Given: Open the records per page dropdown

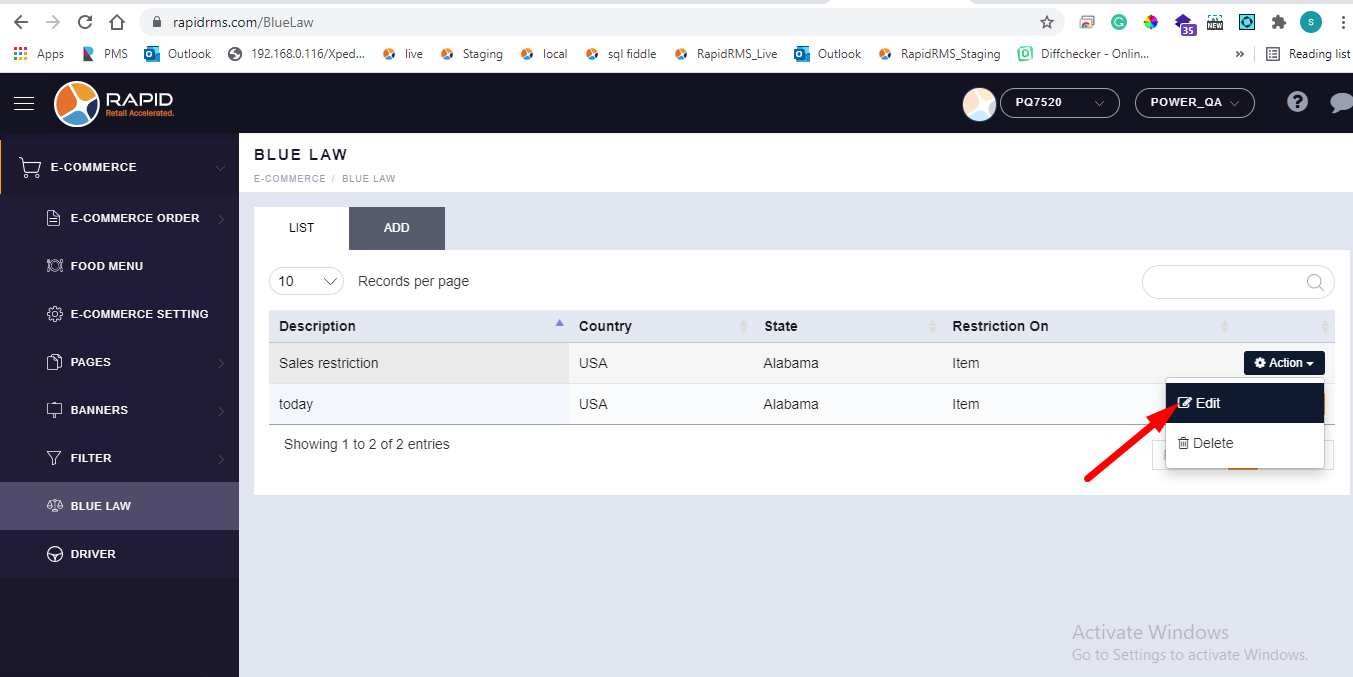Looking at the screenshot, I should tap(306, 281).
